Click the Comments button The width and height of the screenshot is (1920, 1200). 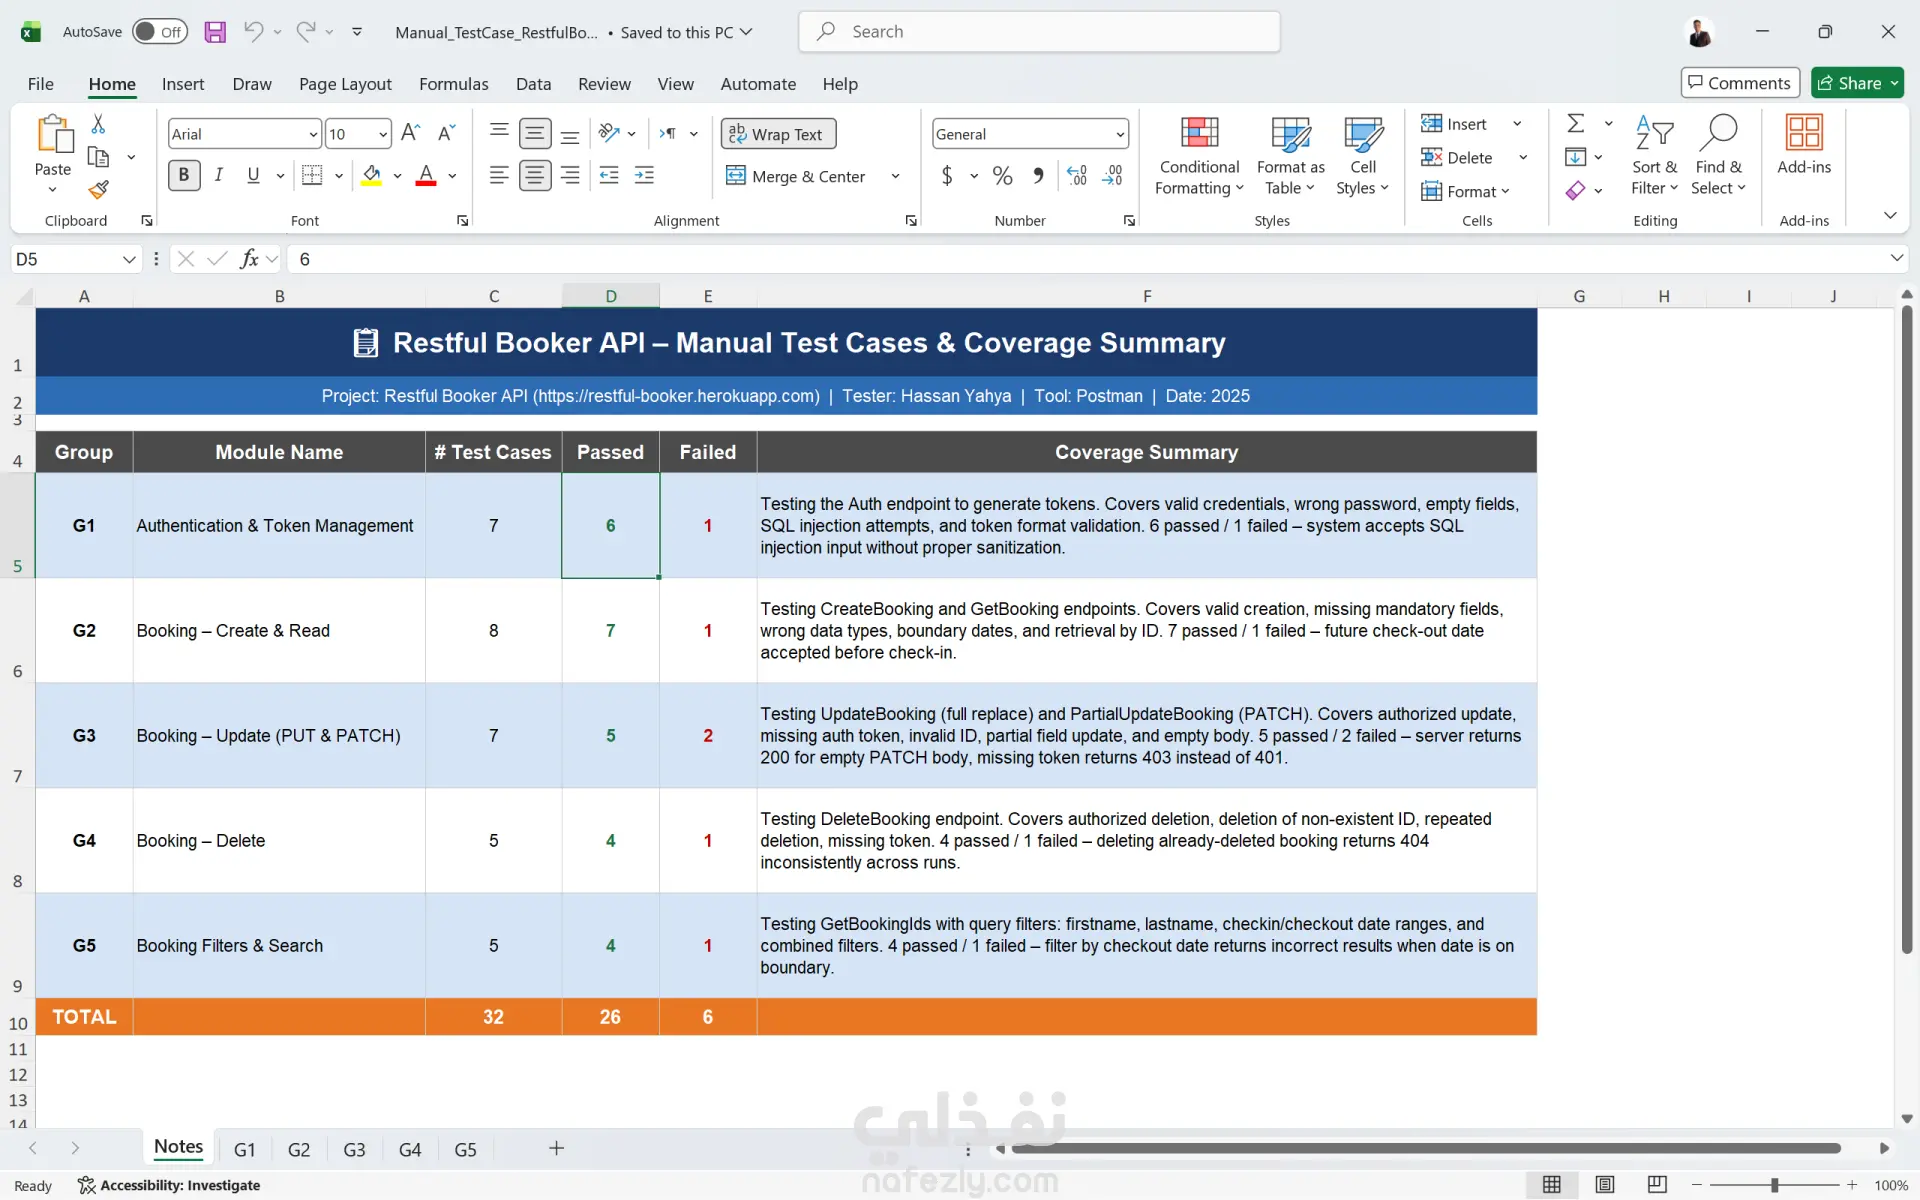(x=1740, y=83)
